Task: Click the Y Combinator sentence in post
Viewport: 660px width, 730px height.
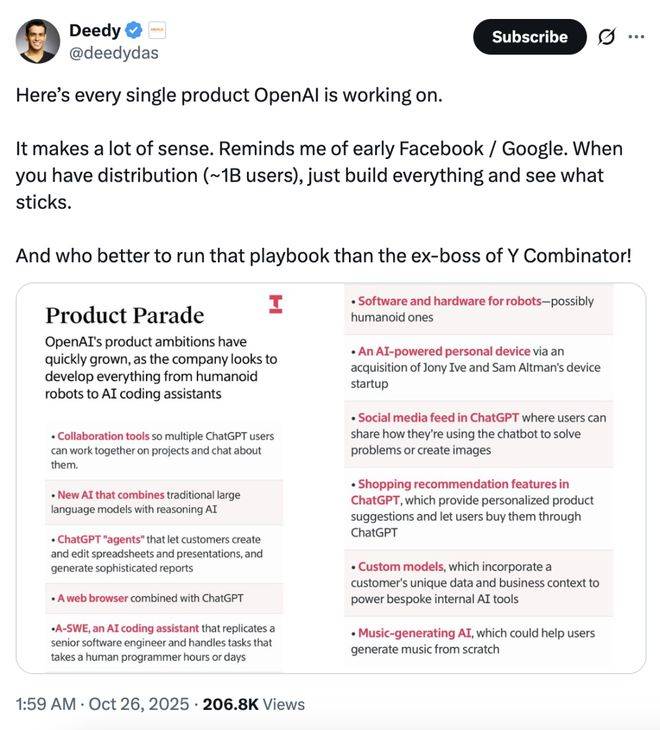Action: coord(323,255)
